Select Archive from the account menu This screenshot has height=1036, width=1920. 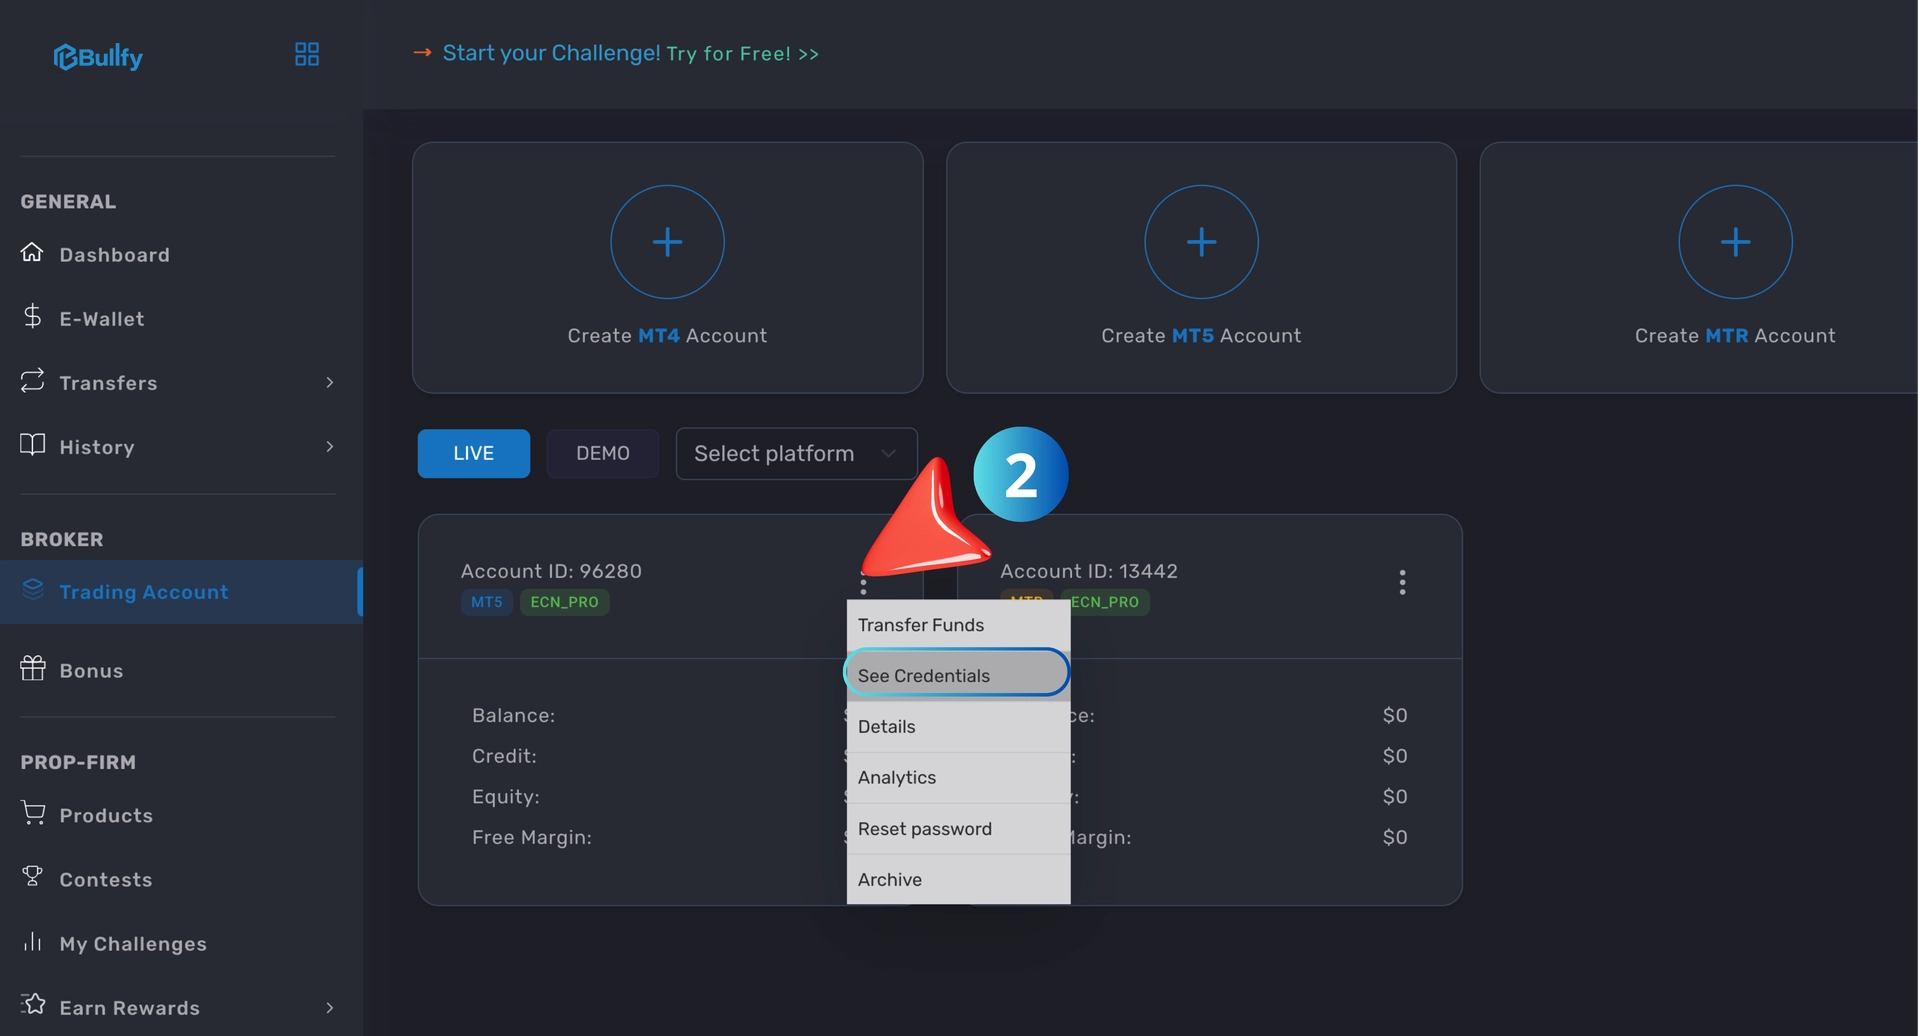pos(958,880)
